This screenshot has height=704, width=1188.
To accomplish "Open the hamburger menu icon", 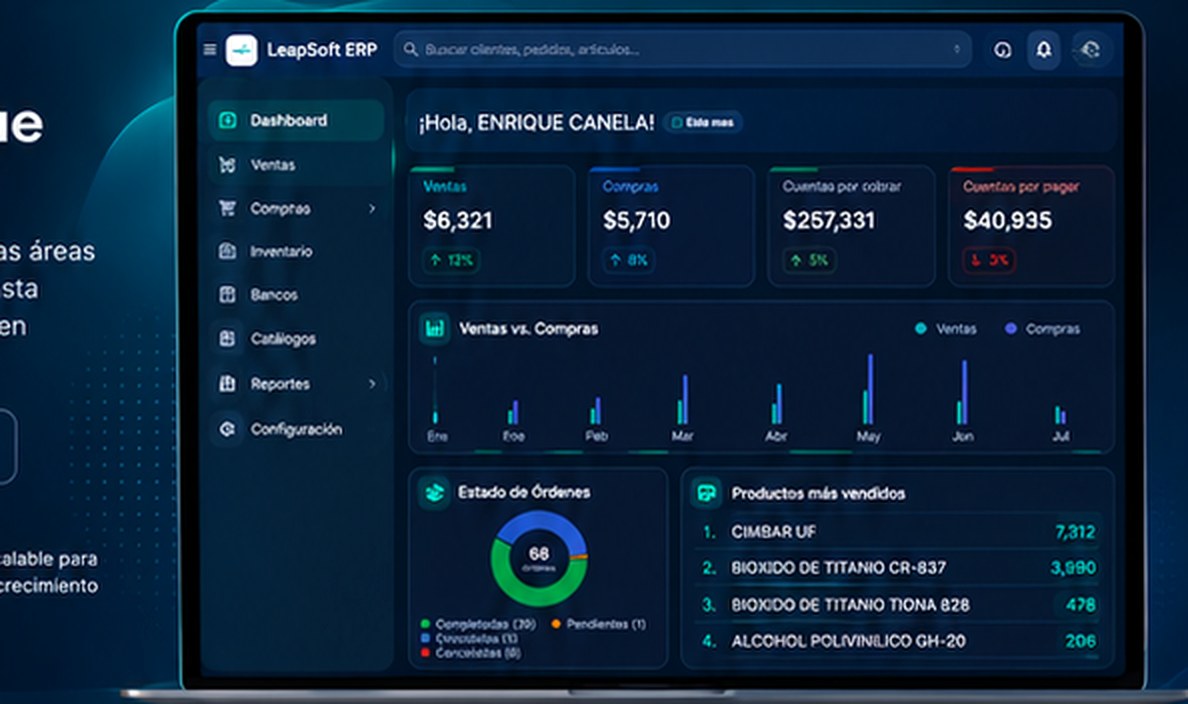I will tap(210, 49).
